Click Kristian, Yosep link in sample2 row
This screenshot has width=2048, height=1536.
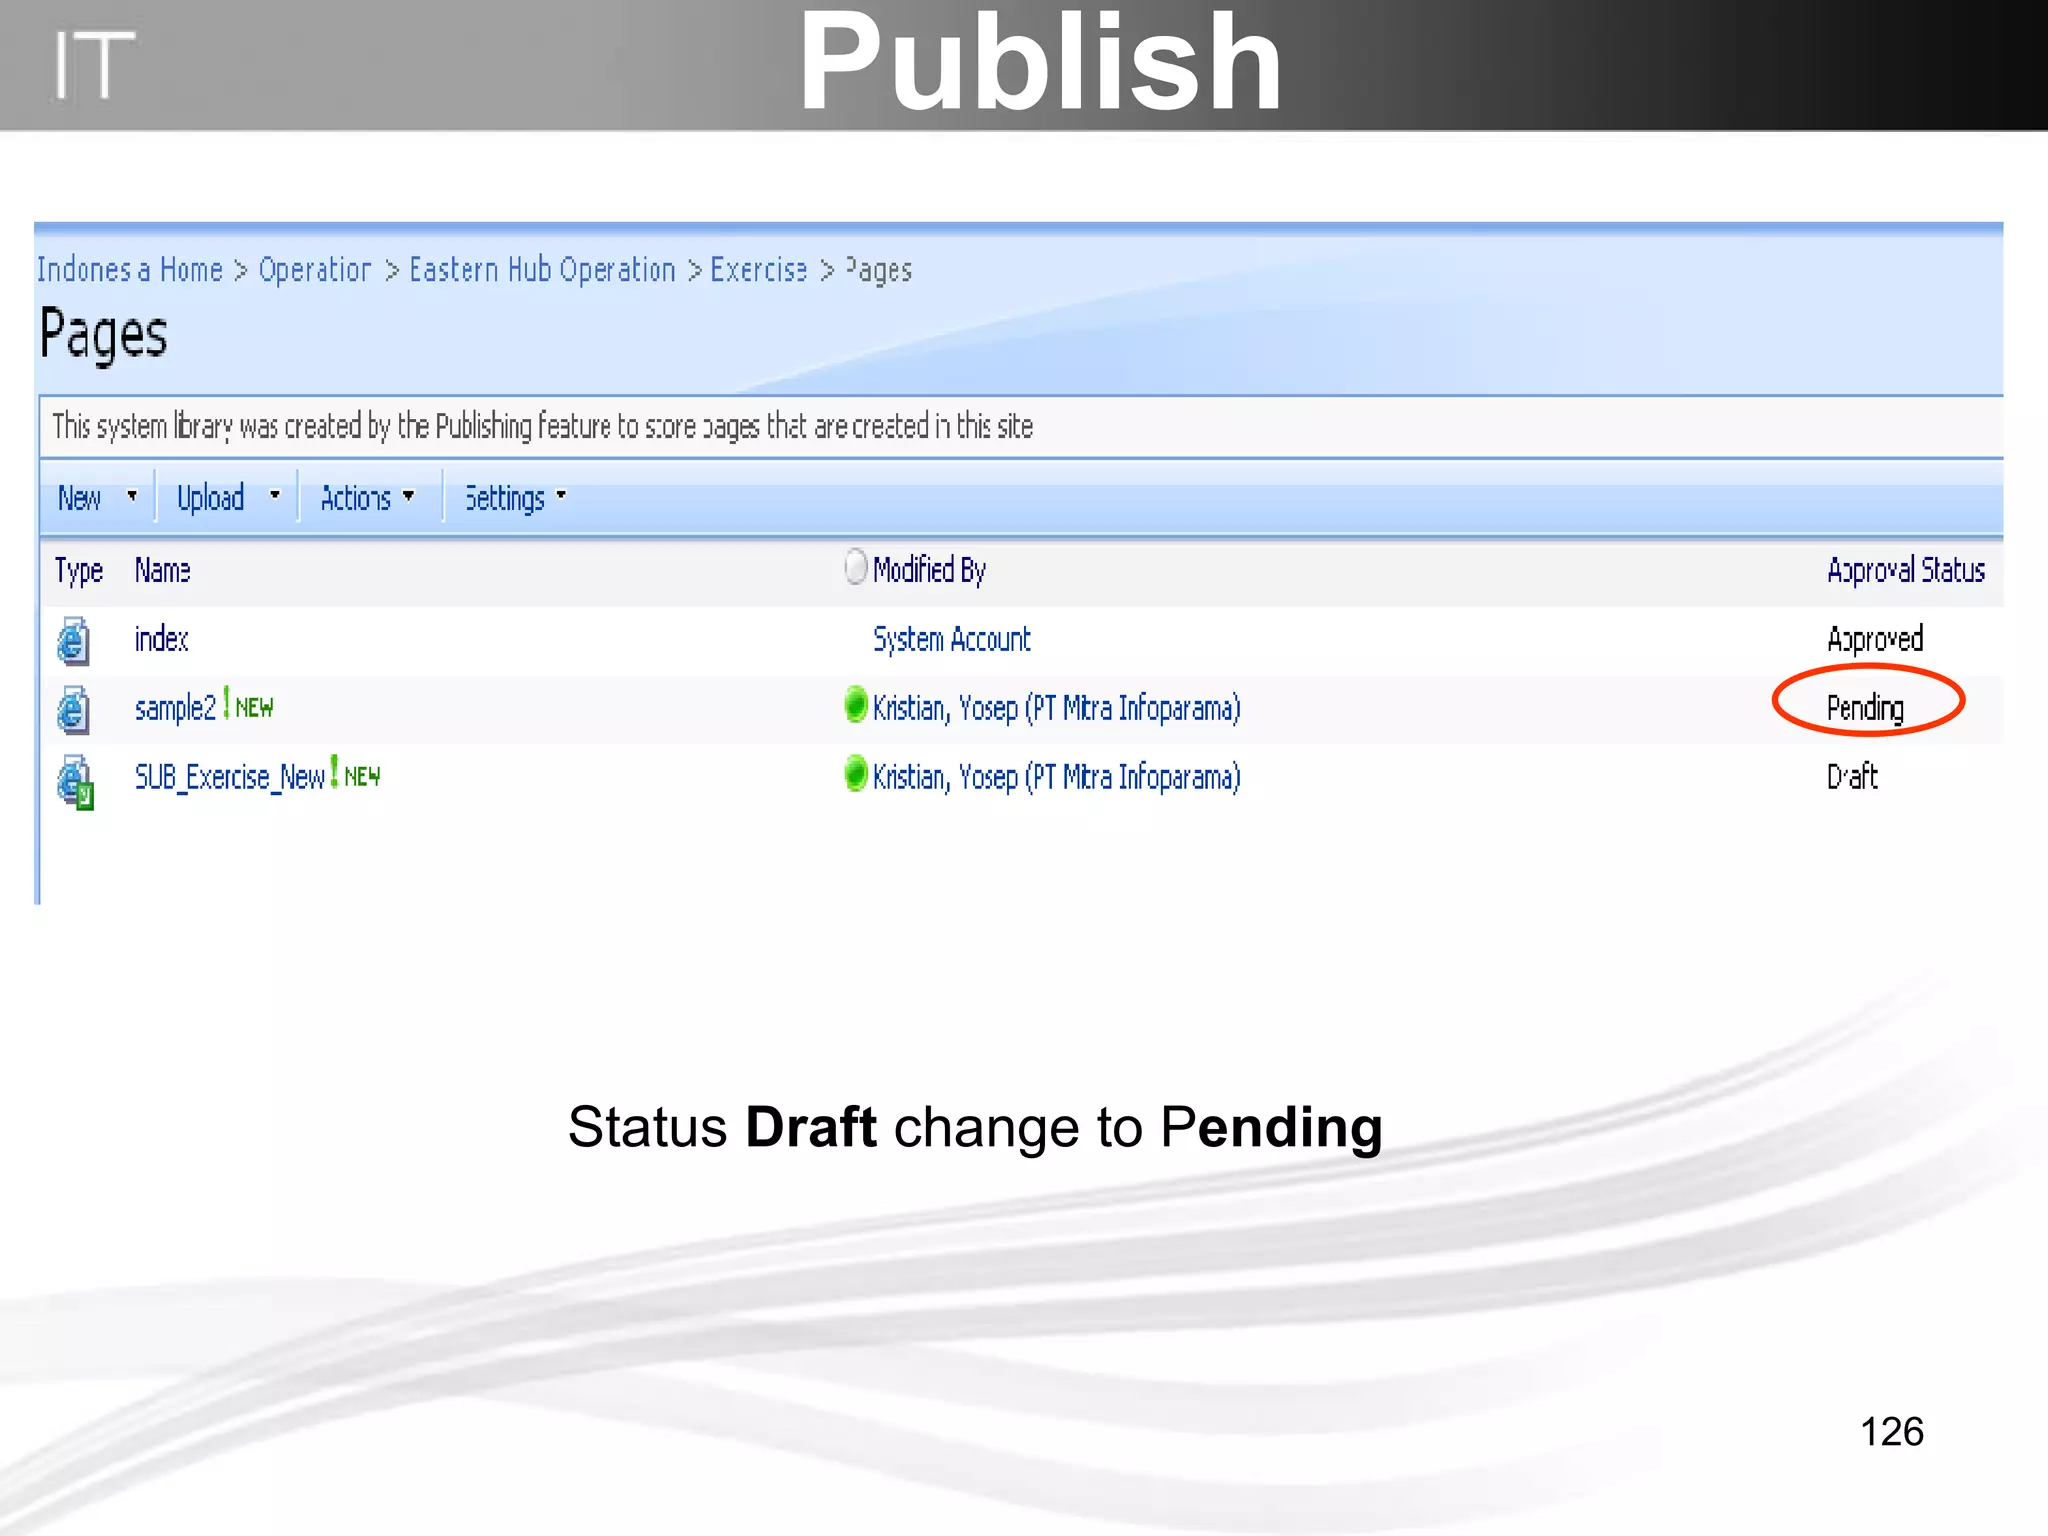click(x=1056, y=708)
